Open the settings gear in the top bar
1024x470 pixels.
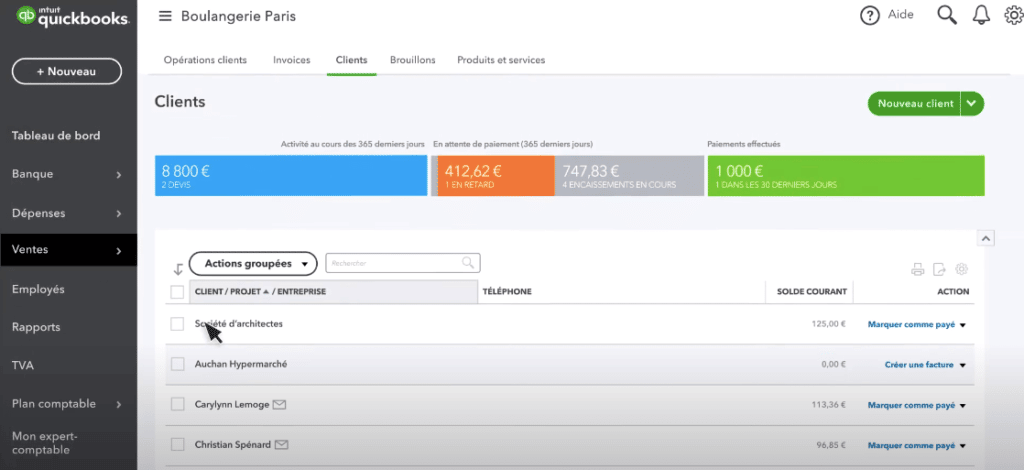pos(1013,15)
